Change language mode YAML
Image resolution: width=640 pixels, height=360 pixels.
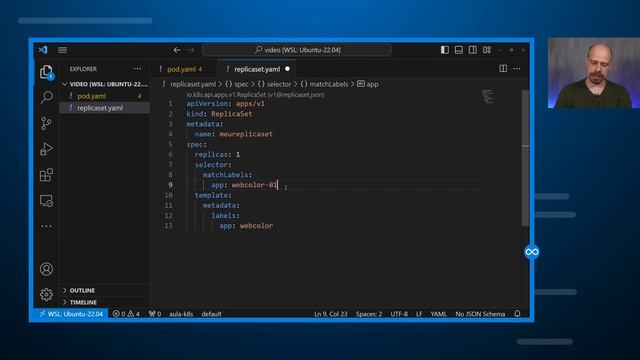(x=438, y=313)
